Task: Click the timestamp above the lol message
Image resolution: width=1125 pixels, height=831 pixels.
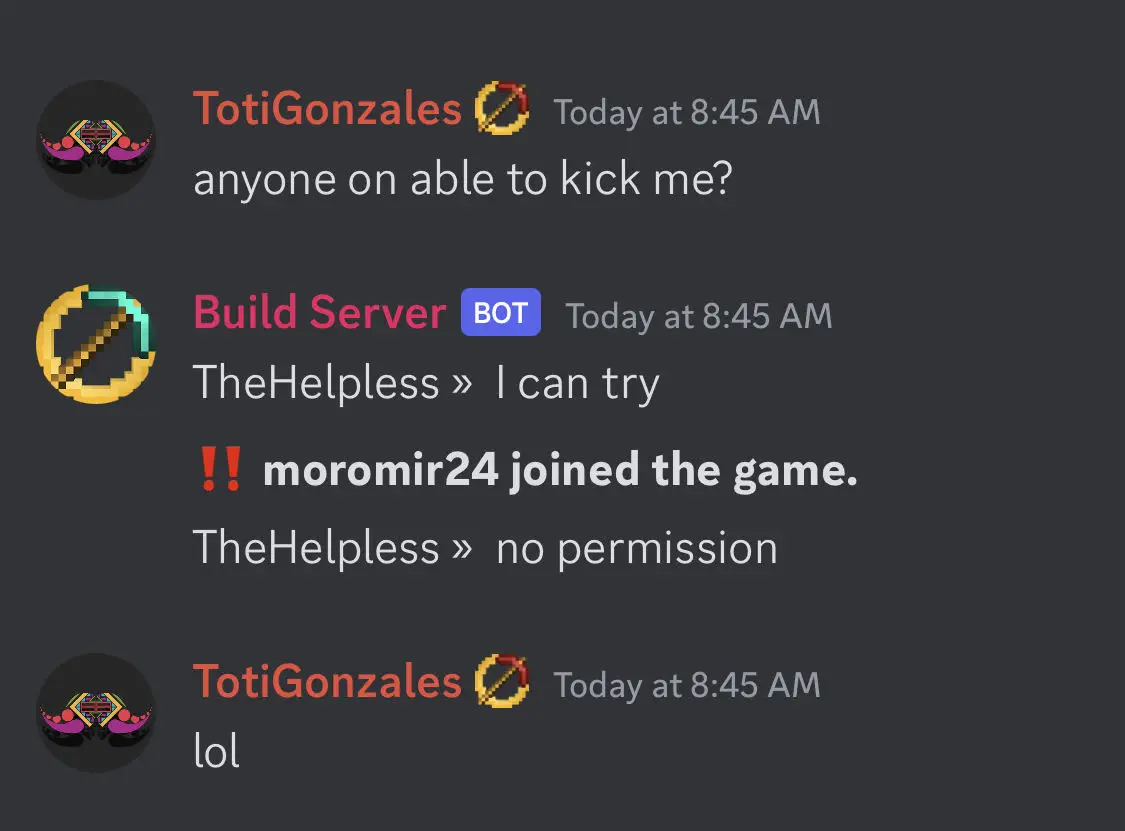Action: (x=686, y=685)
